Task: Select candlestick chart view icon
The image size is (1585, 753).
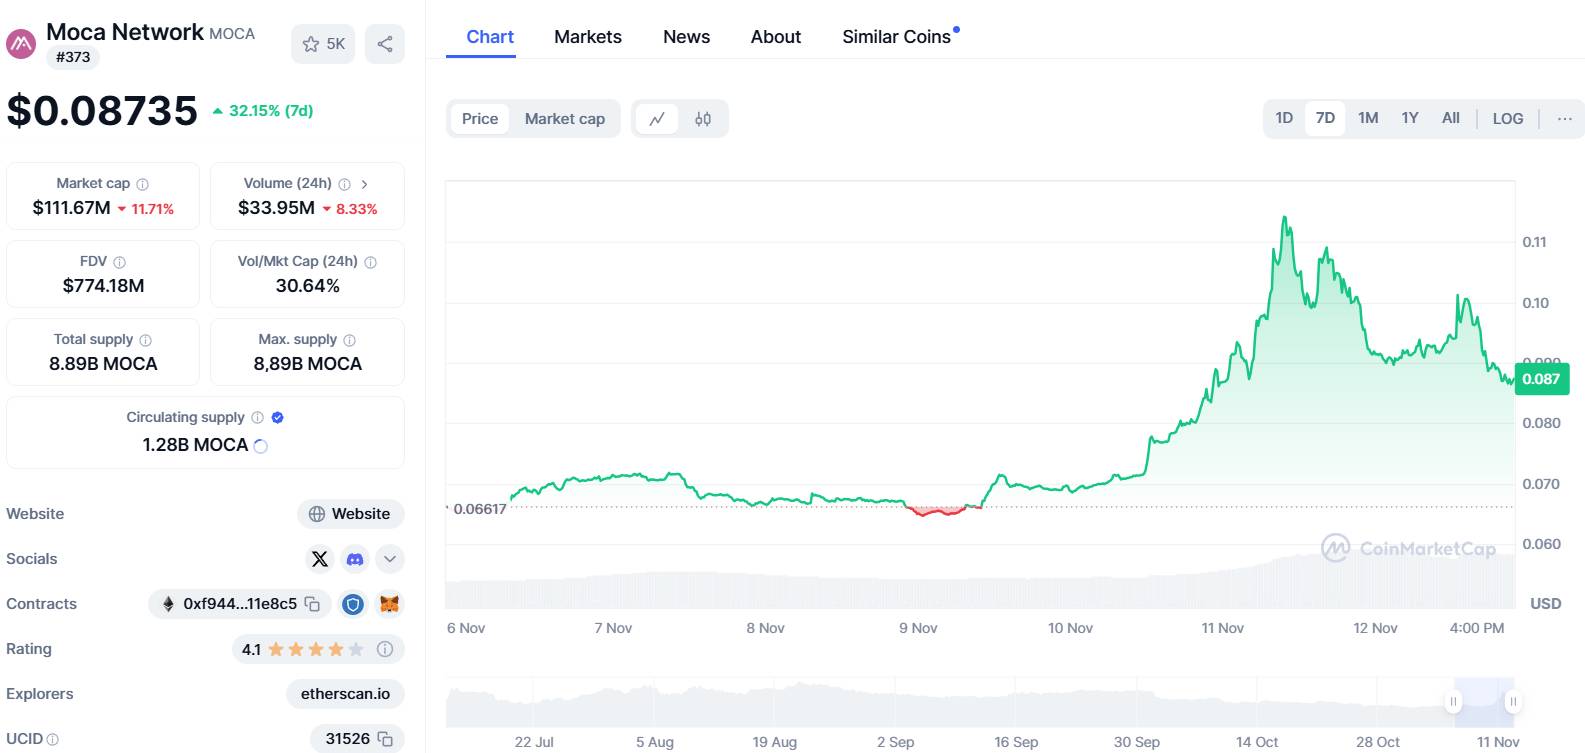Action: pos(703,119)
